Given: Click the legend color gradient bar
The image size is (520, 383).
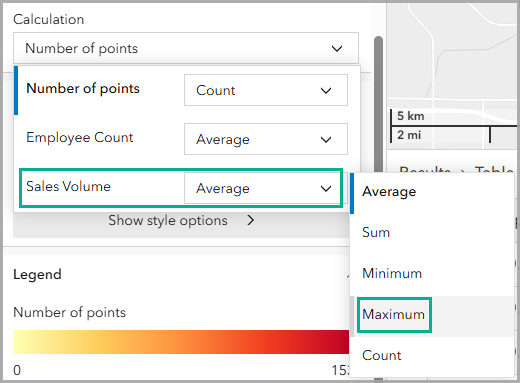Looking at the screenshot, I should coord(181,342).
